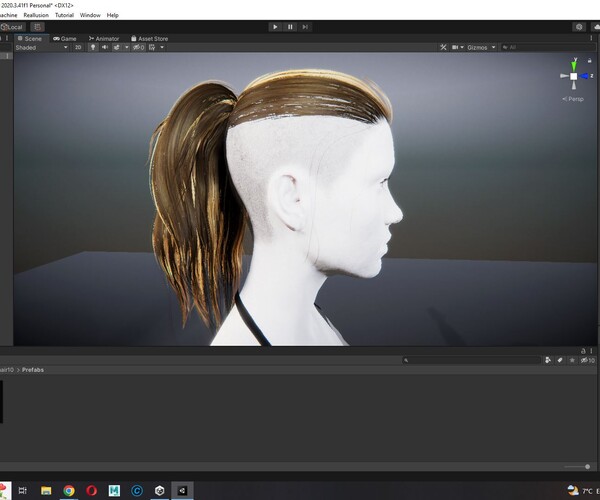600x500 pixels.
Task: Toggle the gizmo rotation lock icon
Action: pos(589,60)
